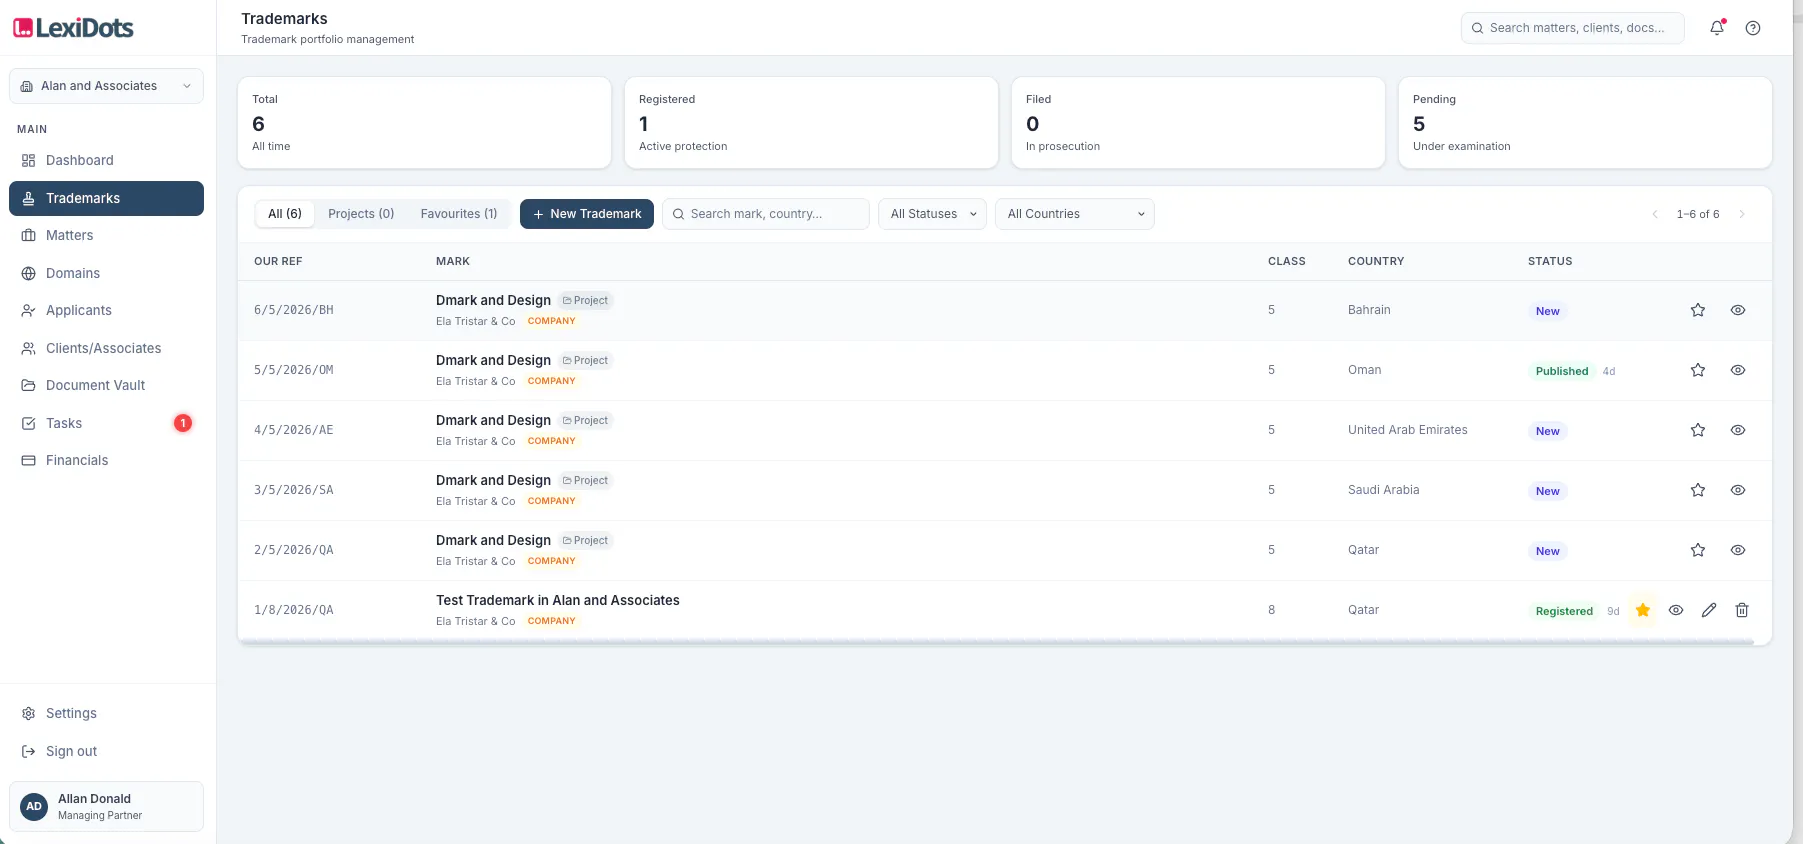View the 2/5/2026/QA trademark eye icon
Screen dimensions: 1803x844
coord(1738,550)
